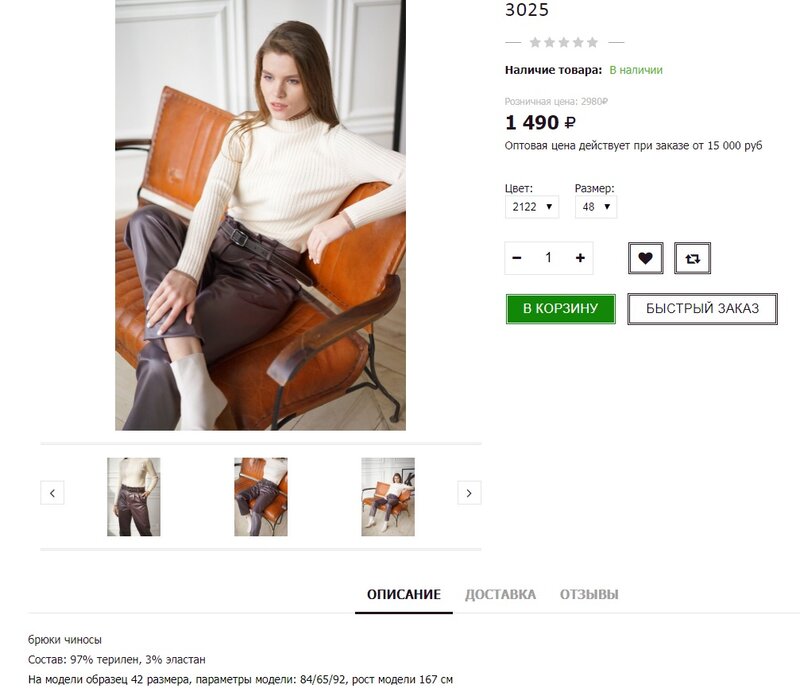This screenshot has width=800, height=700.
Task: Open the Размер dropdown showing 48
Action: [x=596, y=207]
